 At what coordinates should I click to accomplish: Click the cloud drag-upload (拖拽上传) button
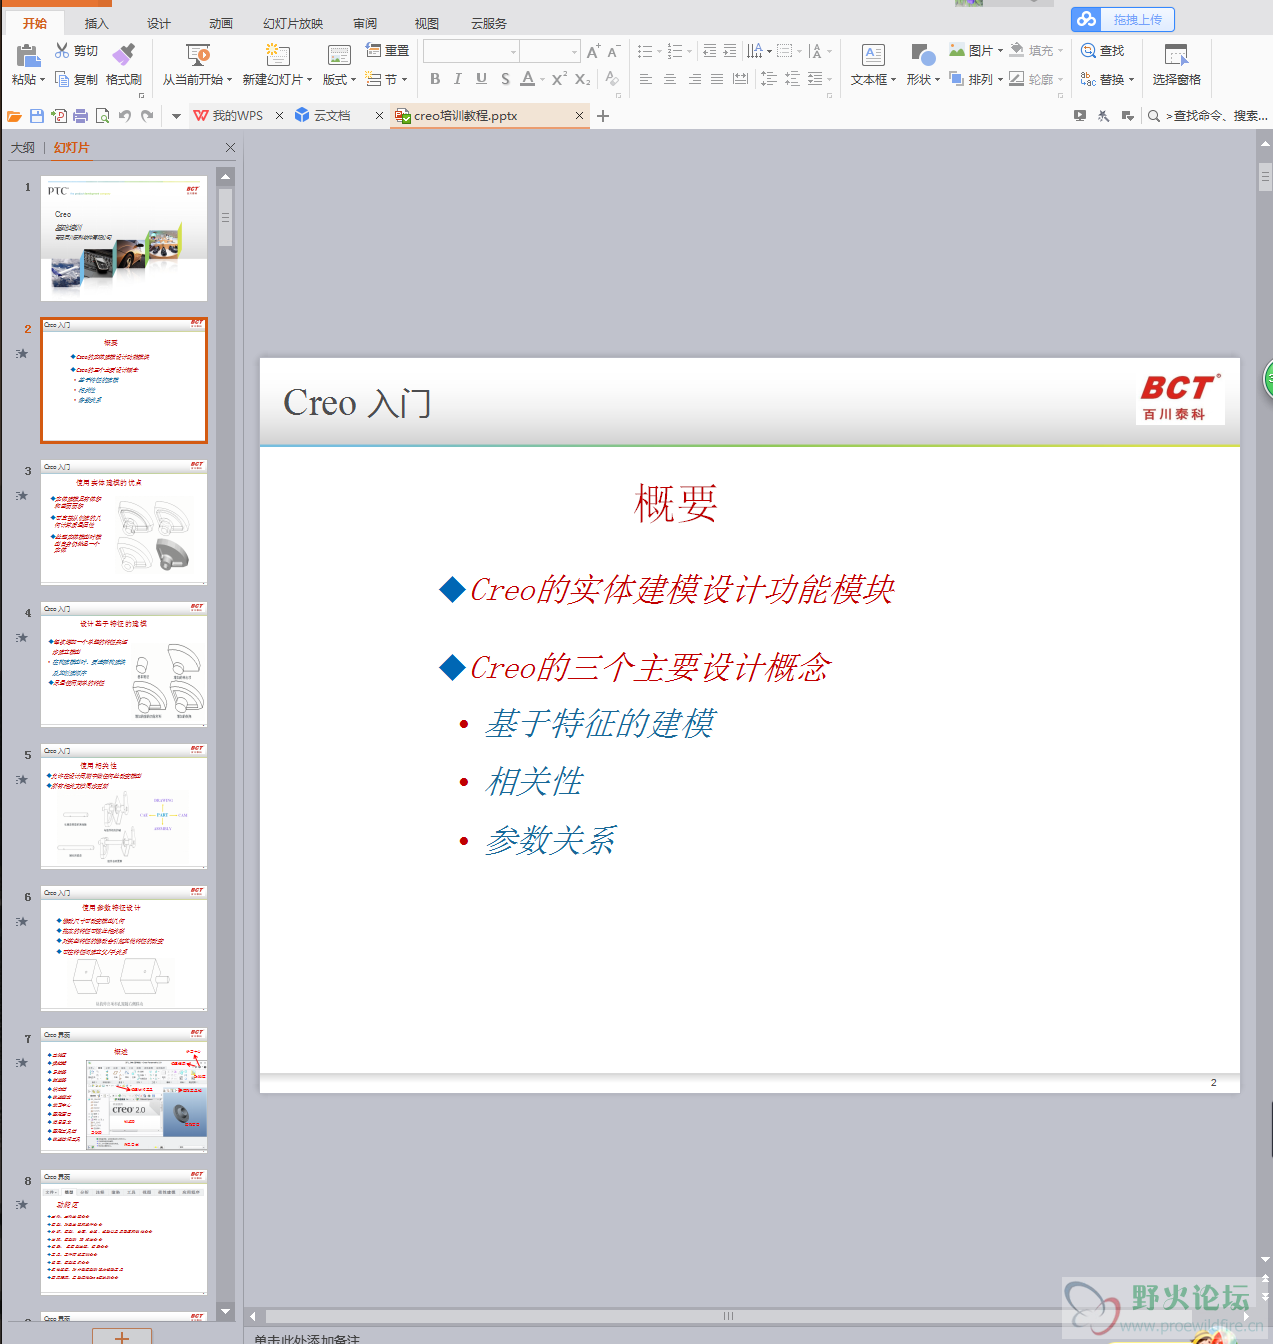1123,20
